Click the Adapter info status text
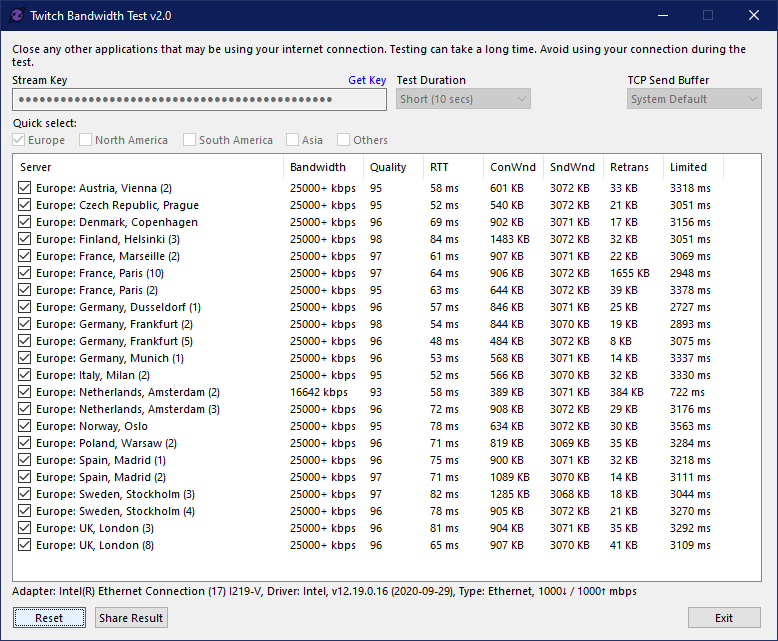The width and height of the screenshot is (778, 641). (324, 591)
